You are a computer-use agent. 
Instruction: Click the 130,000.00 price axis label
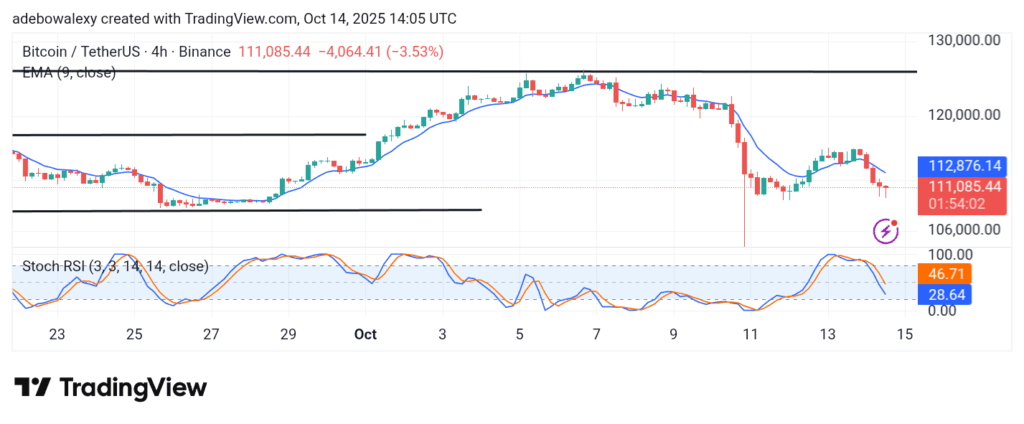(964, 41)
